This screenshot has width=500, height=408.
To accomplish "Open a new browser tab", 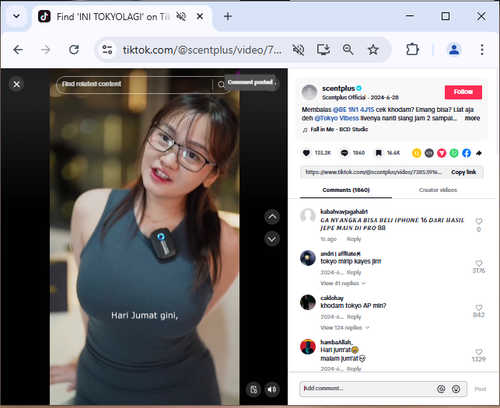I will tap(228, 16).
